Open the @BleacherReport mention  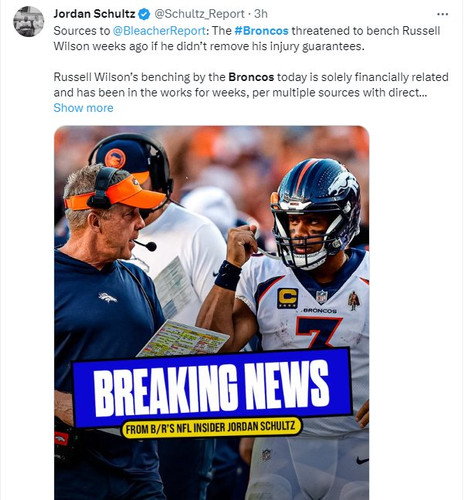(159, 31)
